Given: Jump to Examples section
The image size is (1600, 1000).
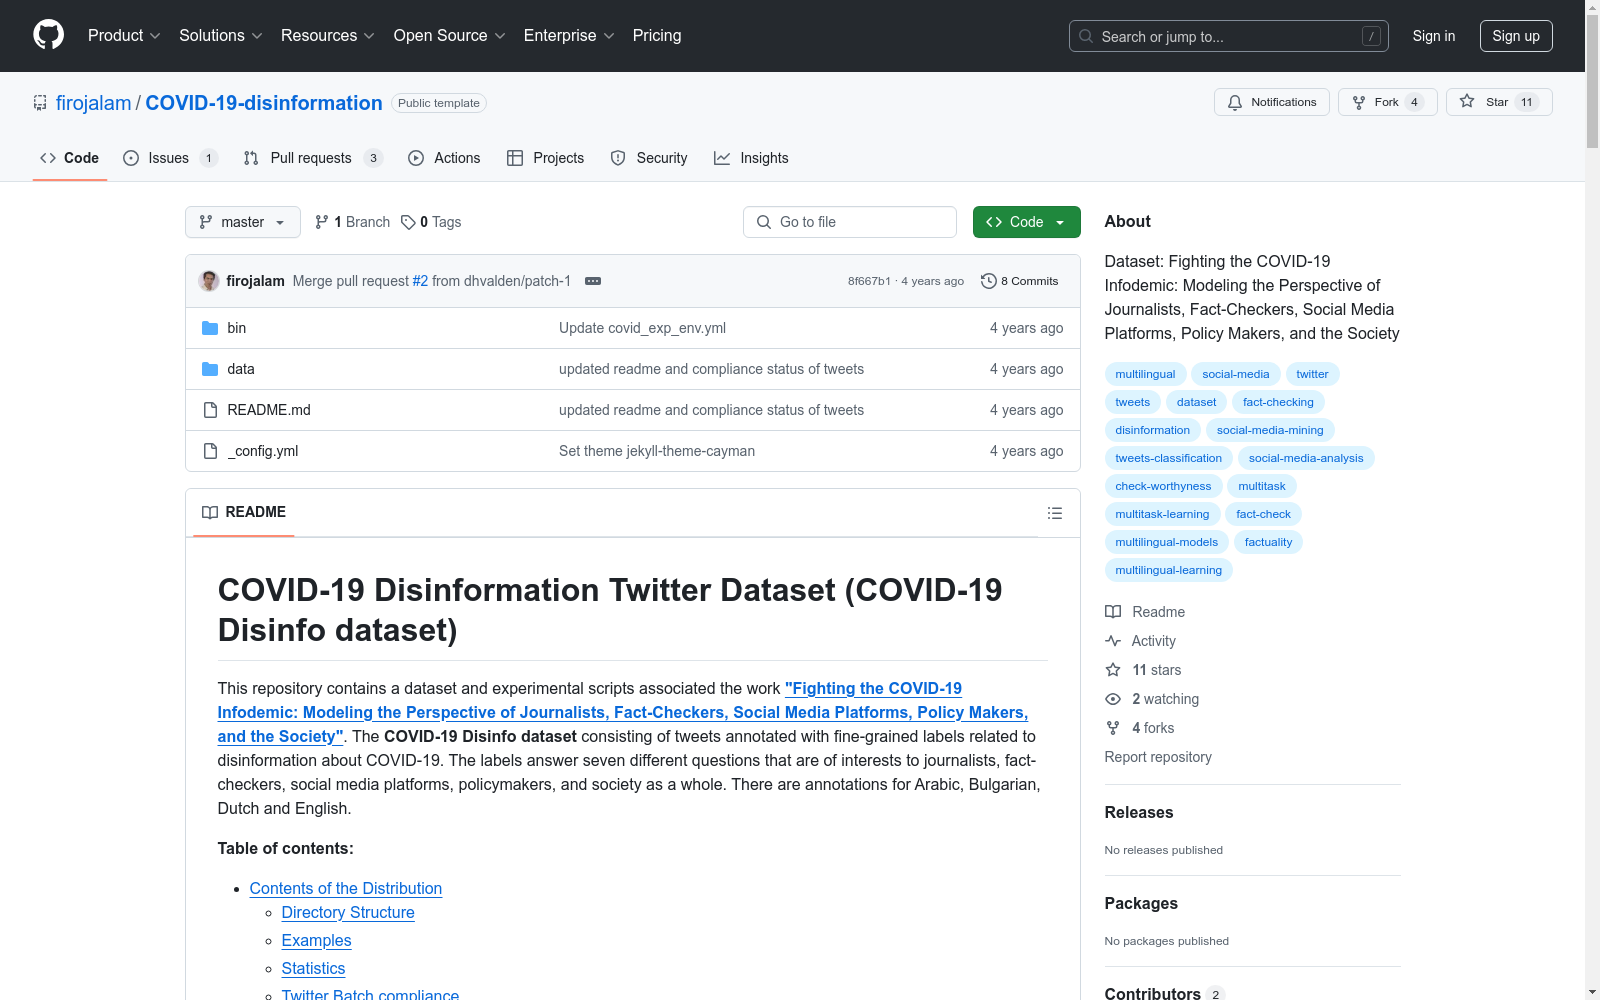Looking at the screenshot, I should coord(317,940).
